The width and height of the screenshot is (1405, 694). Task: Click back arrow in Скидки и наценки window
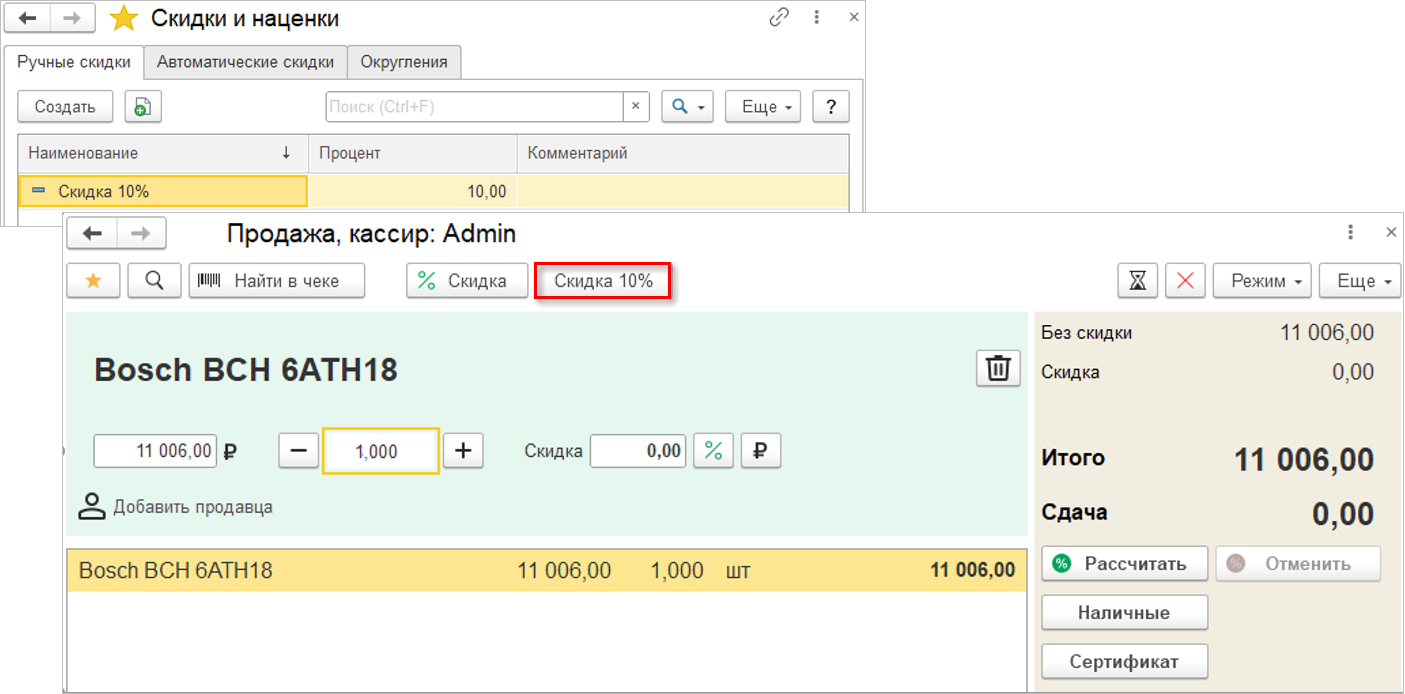tap(27, 18)
